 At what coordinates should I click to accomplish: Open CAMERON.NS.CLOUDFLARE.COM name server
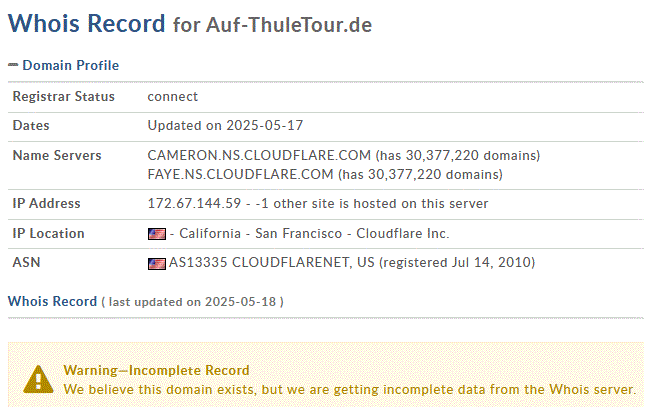pos(259,155)
